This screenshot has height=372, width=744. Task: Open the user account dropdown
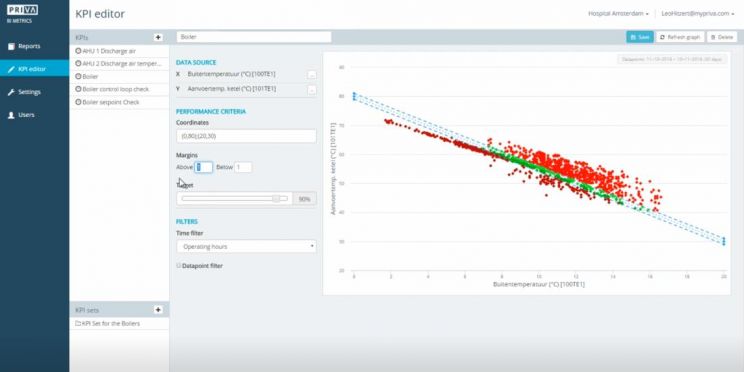697,14
